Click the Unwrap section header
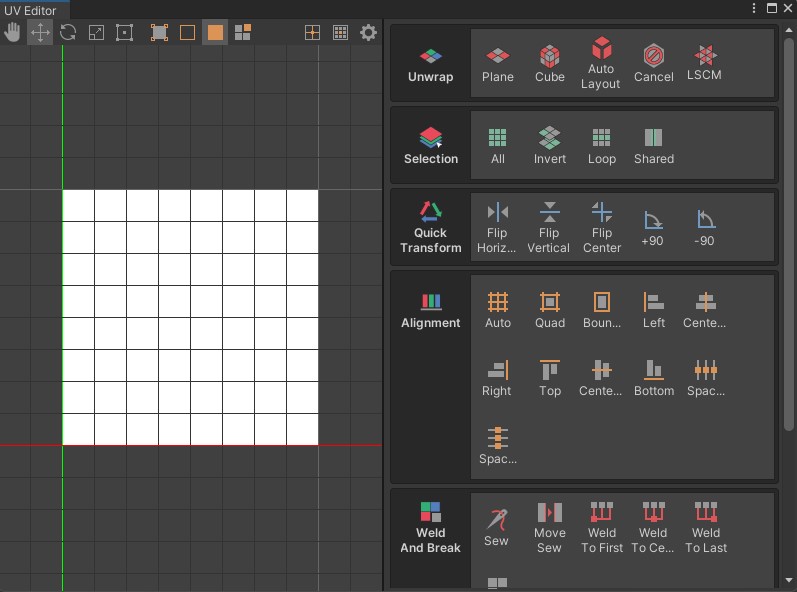This screenshot has width=797, height=592. (x=431, y=64)
